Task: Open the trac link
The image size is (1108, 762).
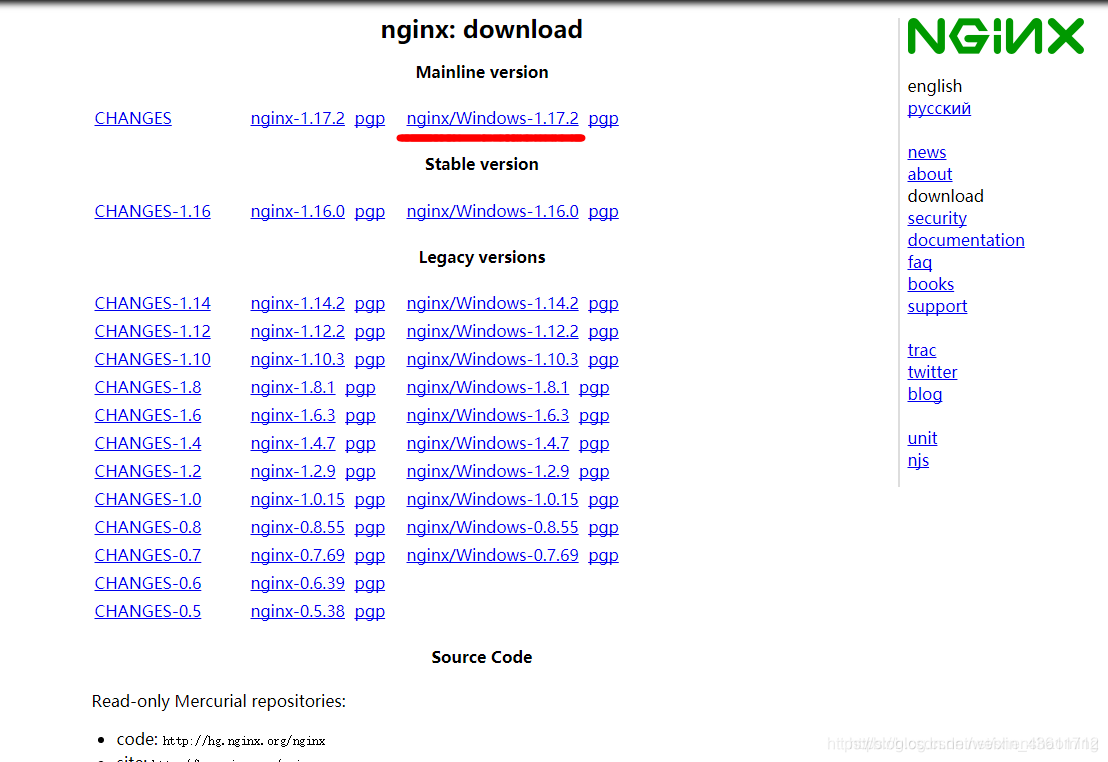Action: [x=921, y=351]
